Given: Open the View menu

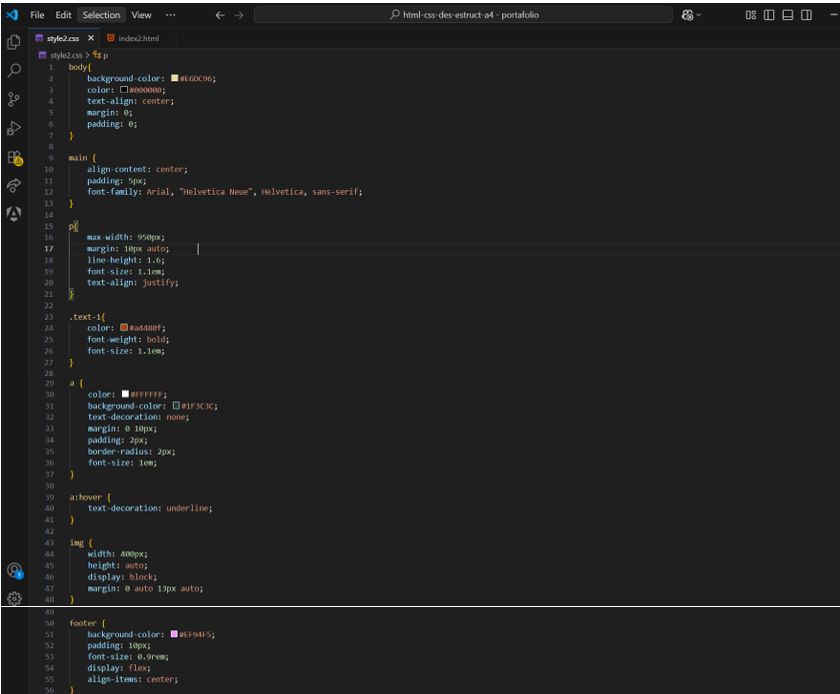Looking at the screenshot, I should tap(141, 15).
